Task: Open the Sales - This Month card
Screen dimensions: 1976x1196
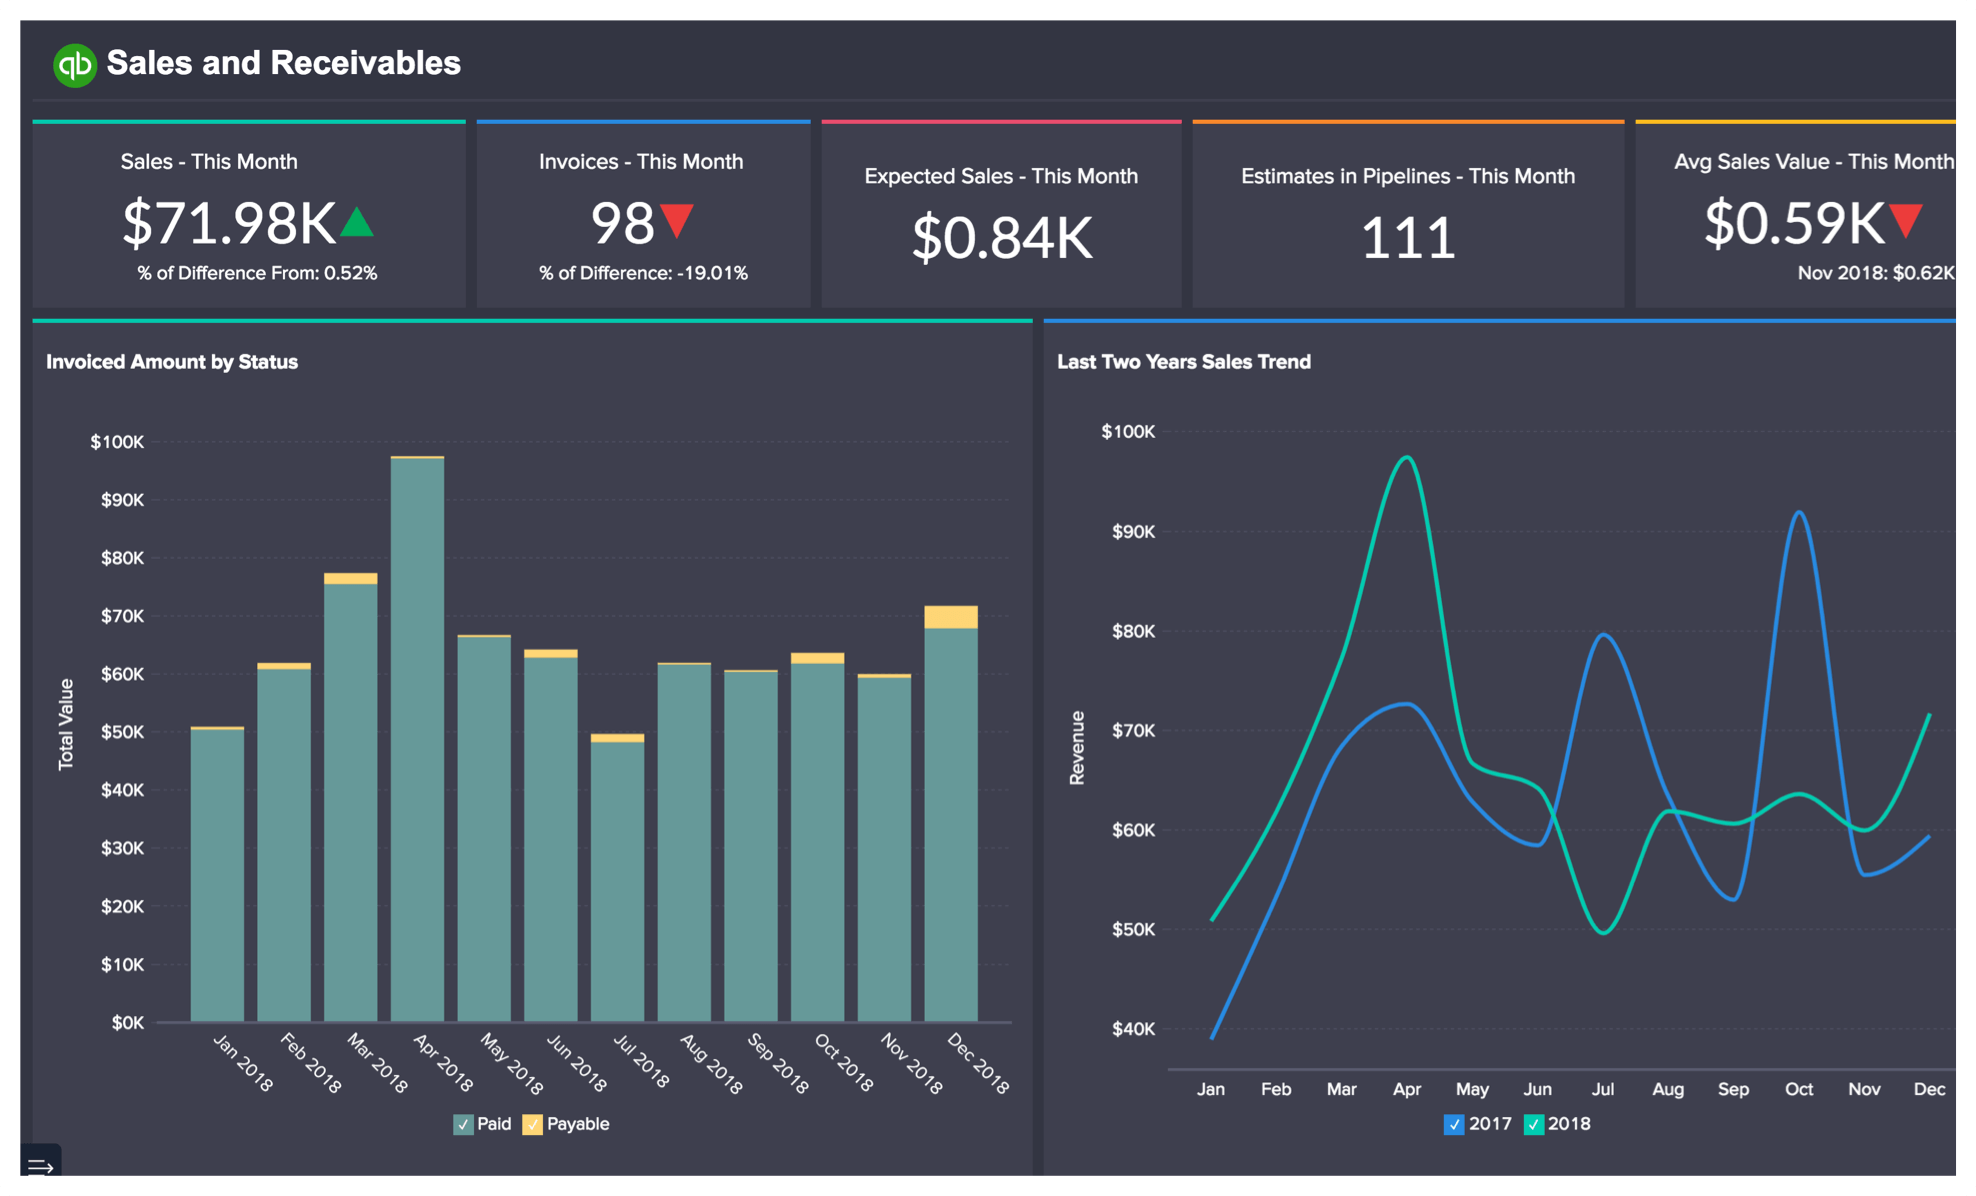Action: pyautogui.click(x=249, y=215)
